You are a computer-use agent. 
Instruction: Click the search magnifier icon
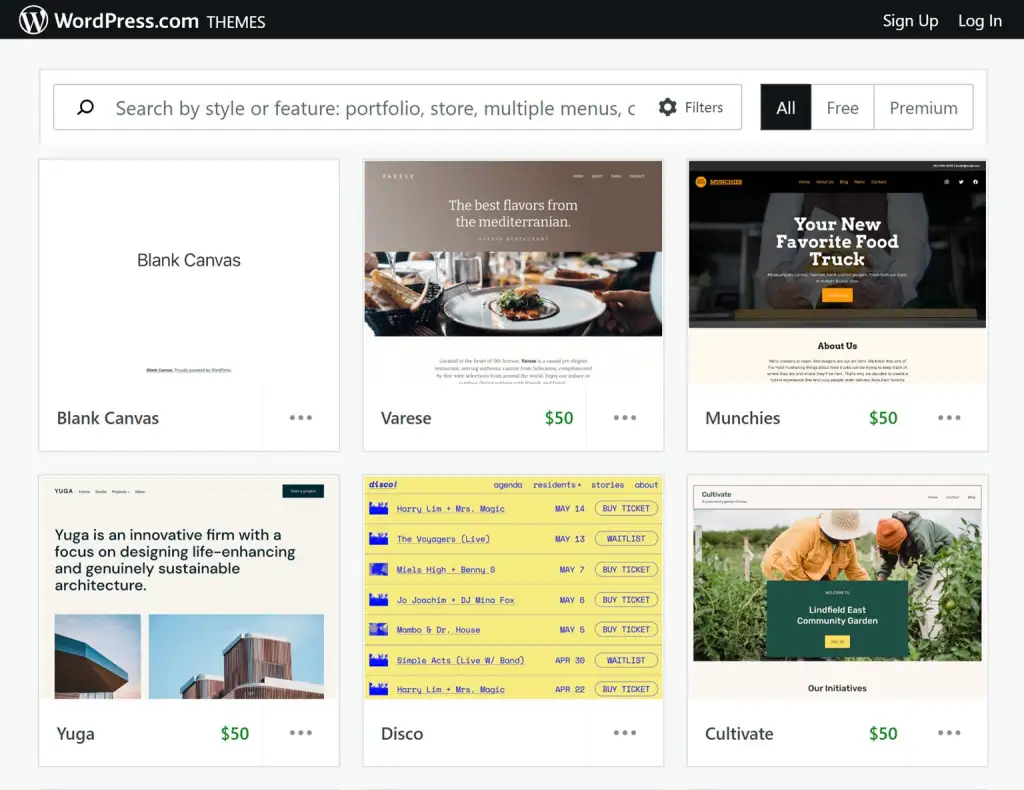pos(86,108)
